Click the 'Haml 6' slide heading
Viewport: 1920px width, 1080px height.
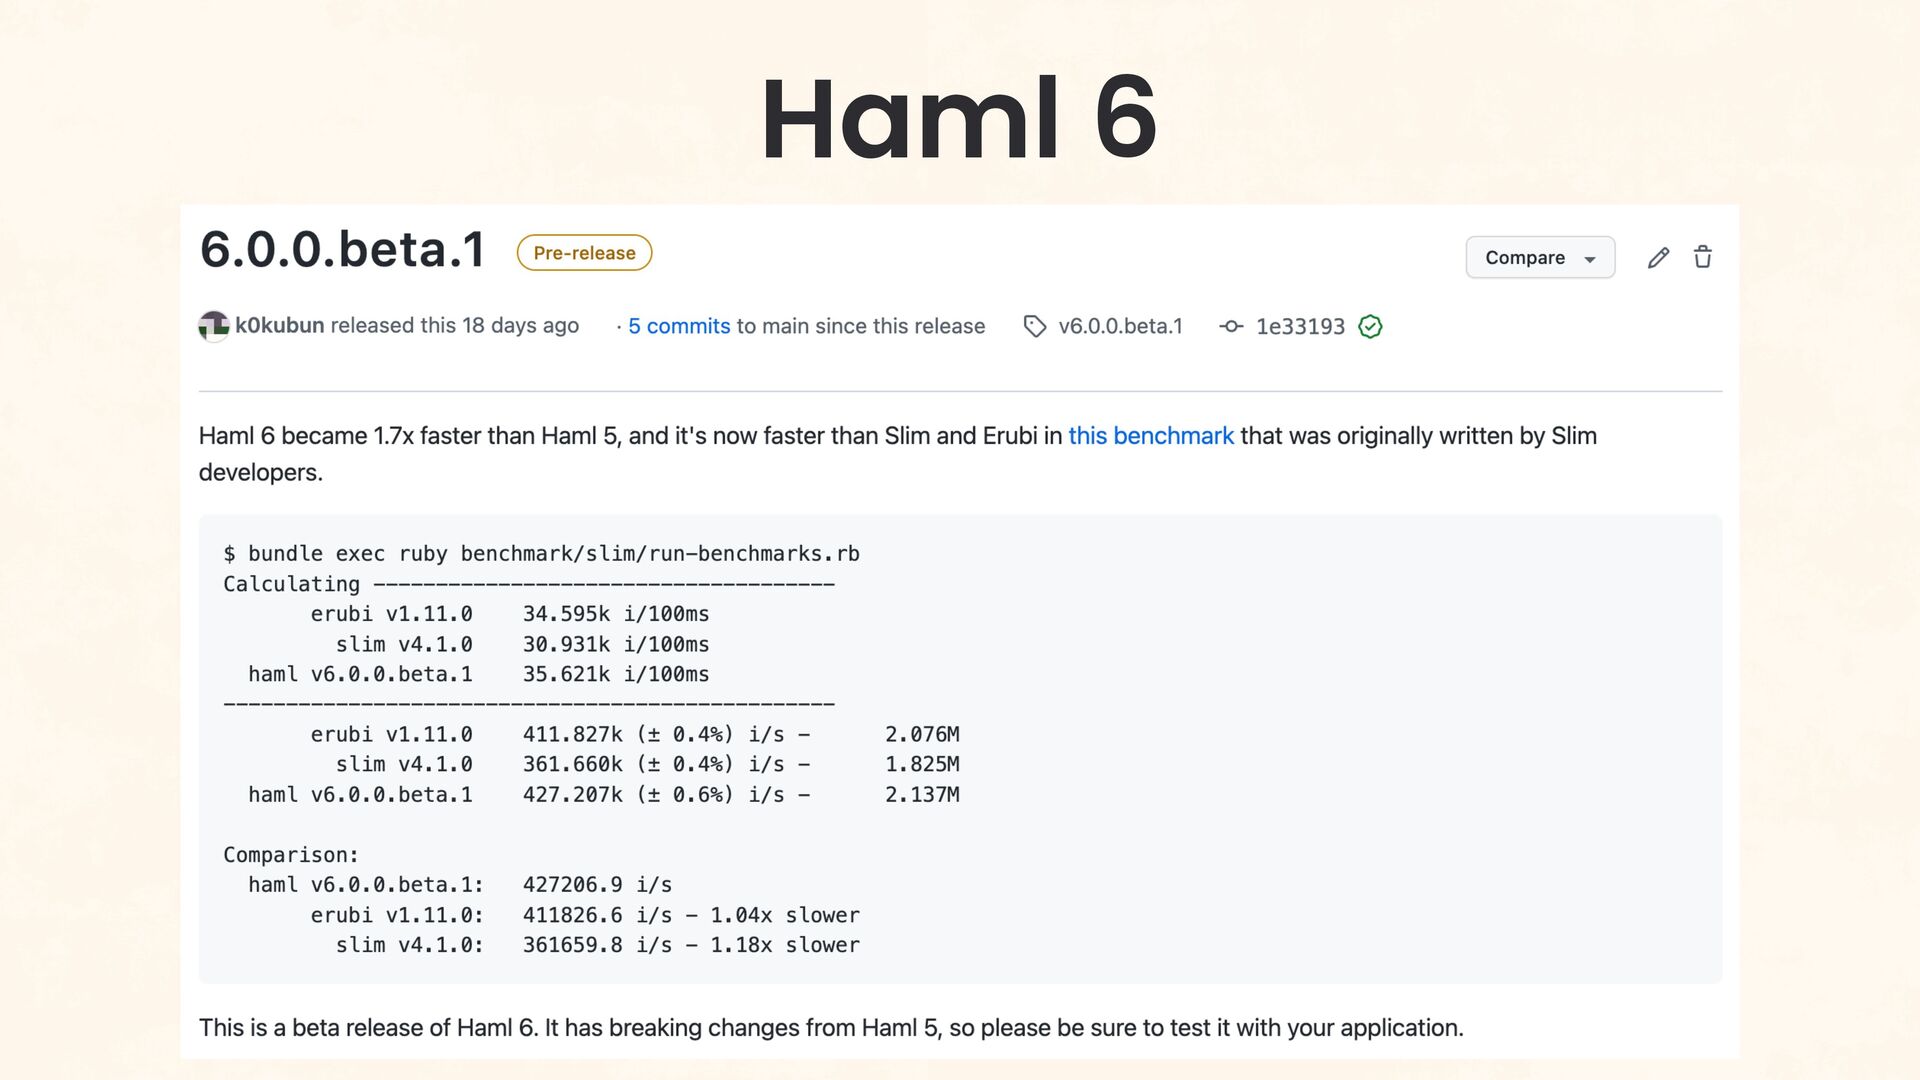coord(959,118)
